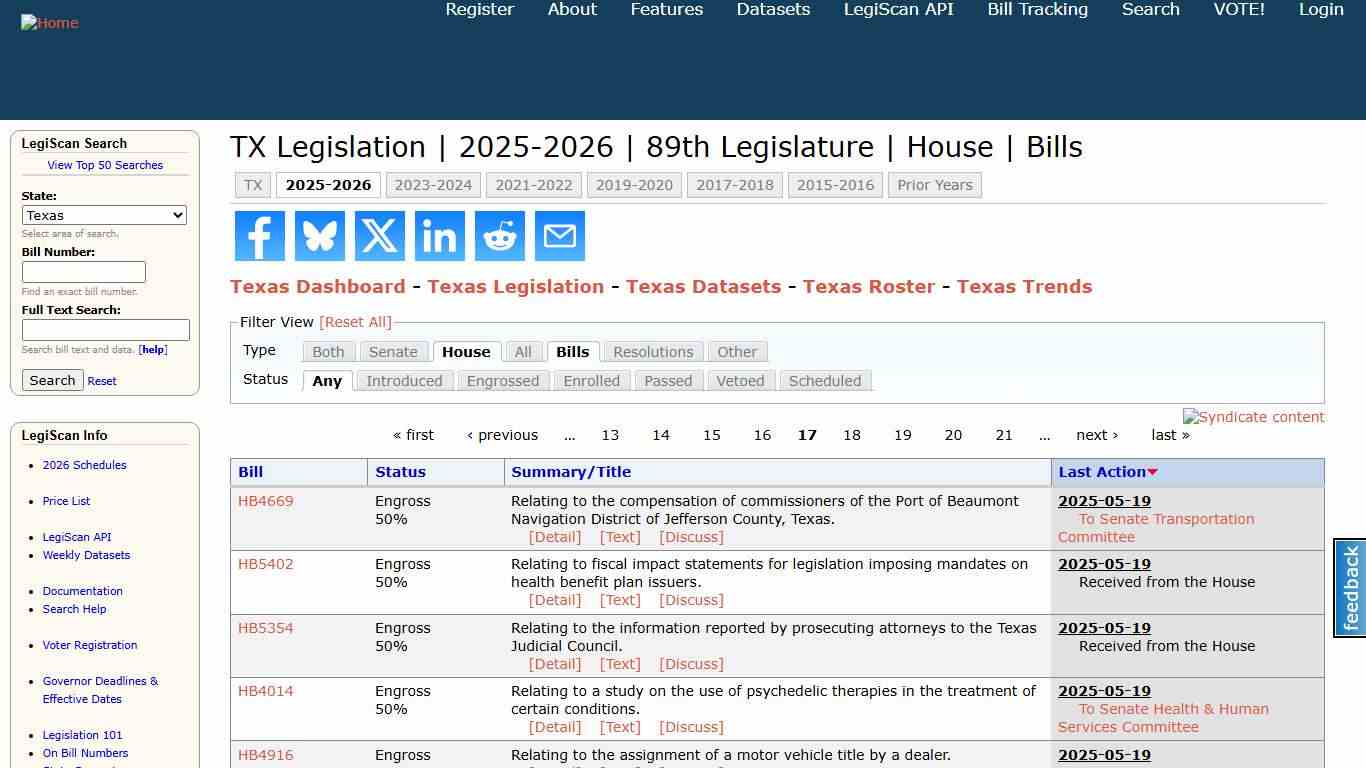Open bill HB4669 details
This screenshot has width=1366, height=768.
click(264, 501)
